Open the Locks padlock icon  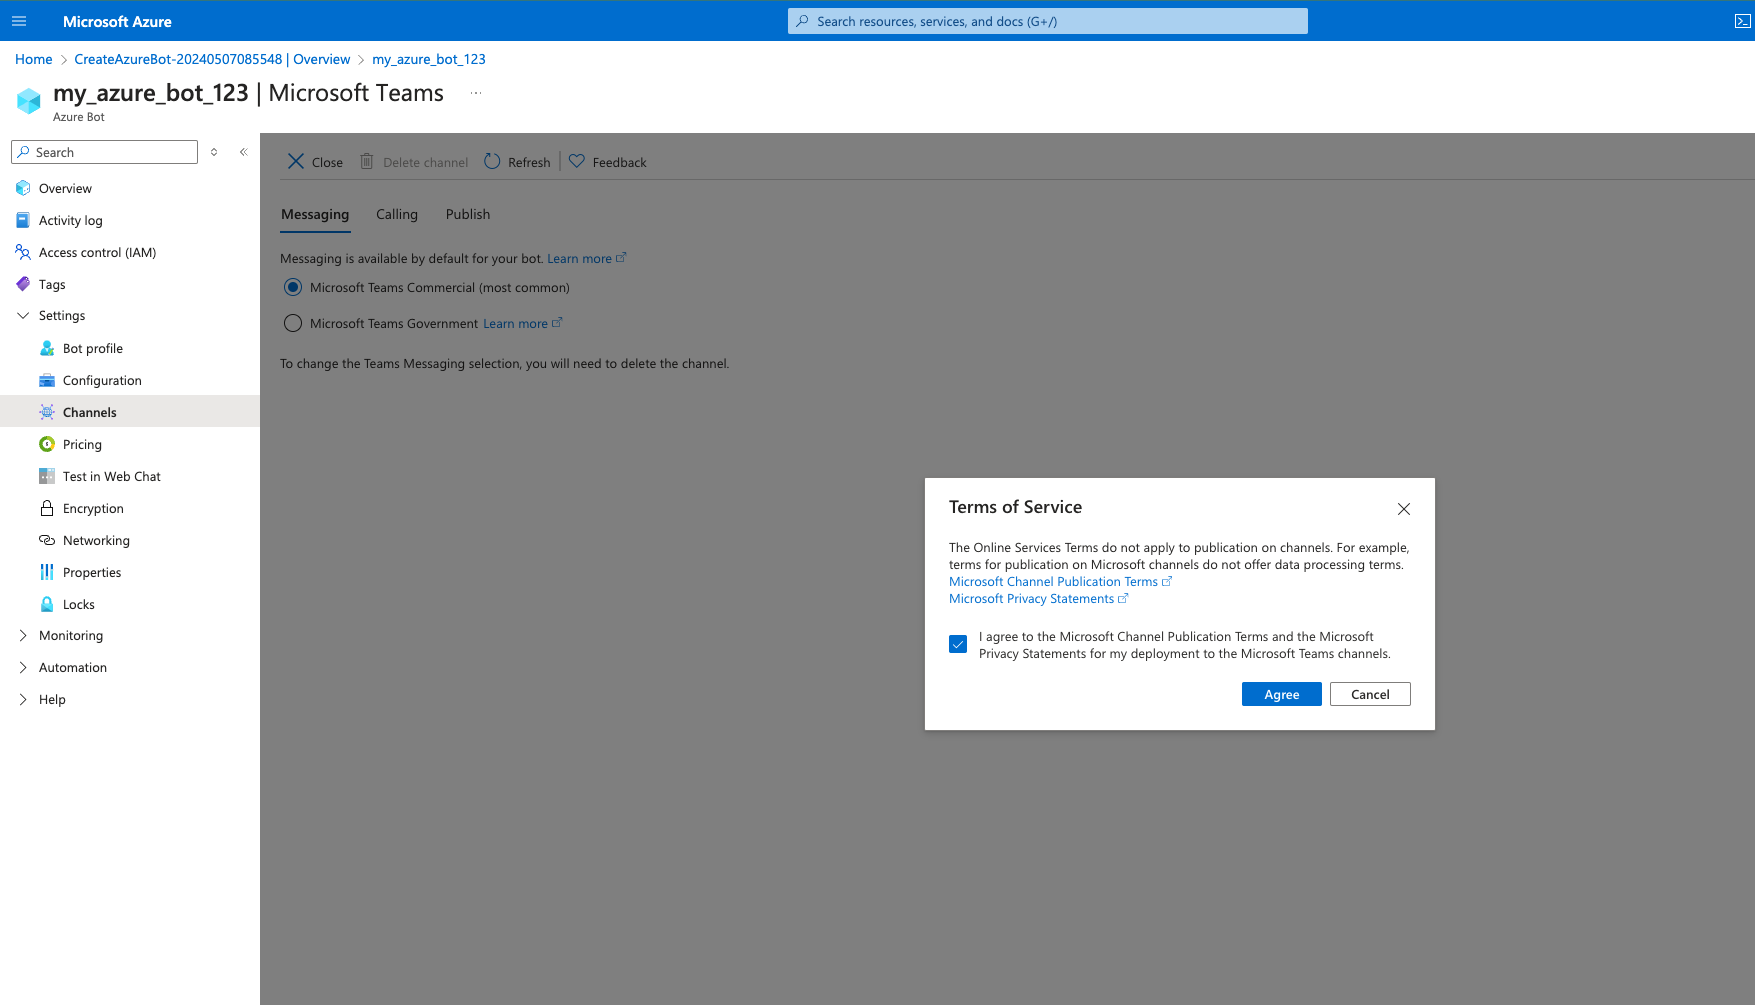(x=47, y=604)
